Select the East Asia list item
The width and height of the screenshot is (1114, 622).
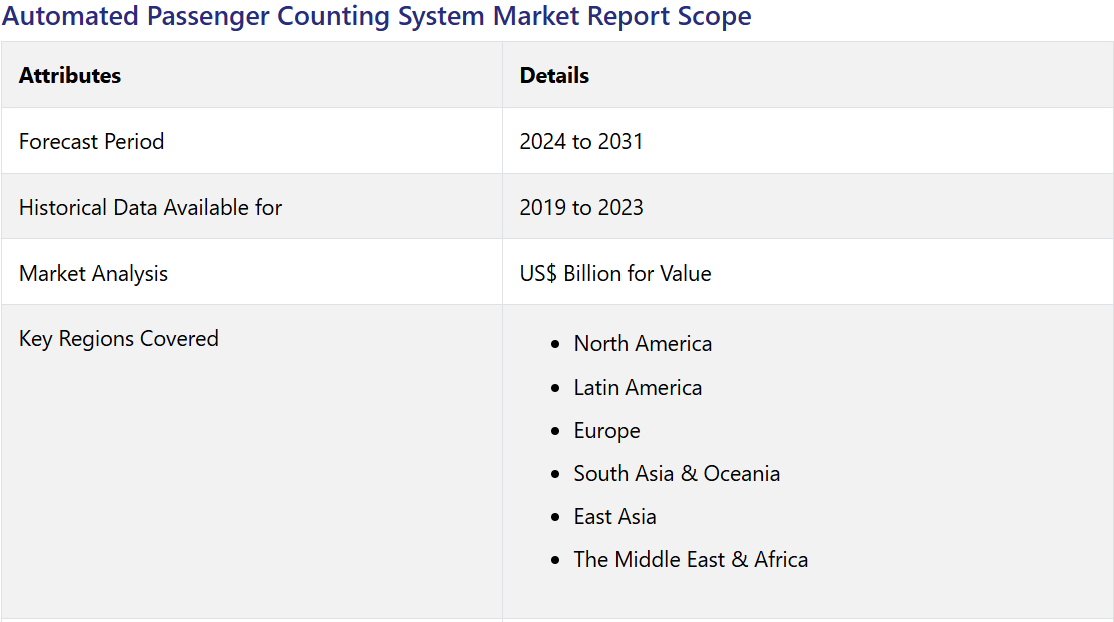pos(614,517)
